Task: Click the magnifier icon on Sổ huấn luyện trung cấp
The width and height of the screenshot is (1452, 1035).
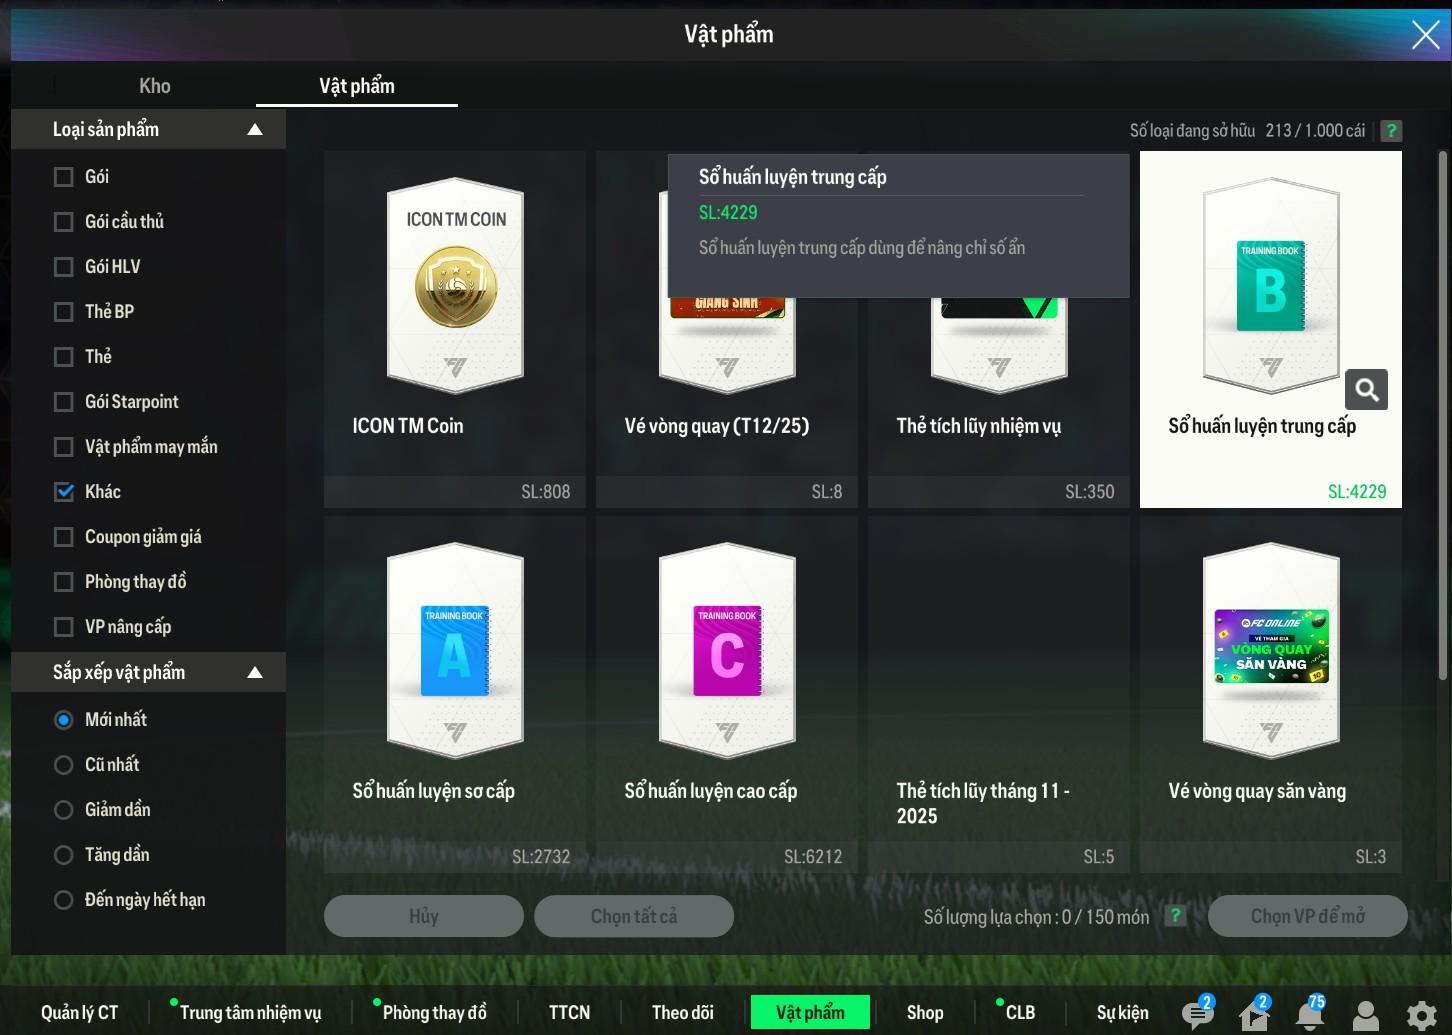Action: pos(1366,390)
